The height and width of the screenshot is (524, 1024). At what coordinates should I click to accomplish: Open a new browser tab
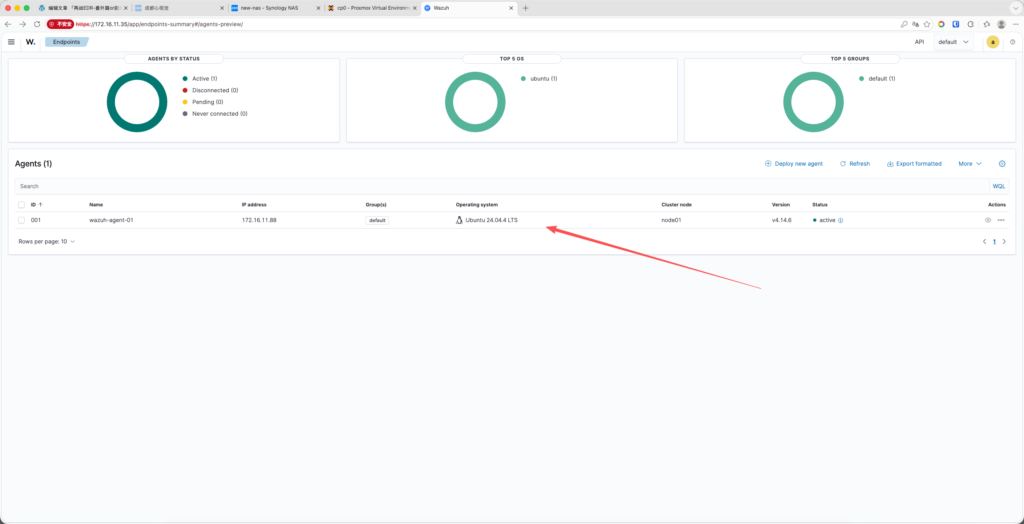tap(526, 8)
